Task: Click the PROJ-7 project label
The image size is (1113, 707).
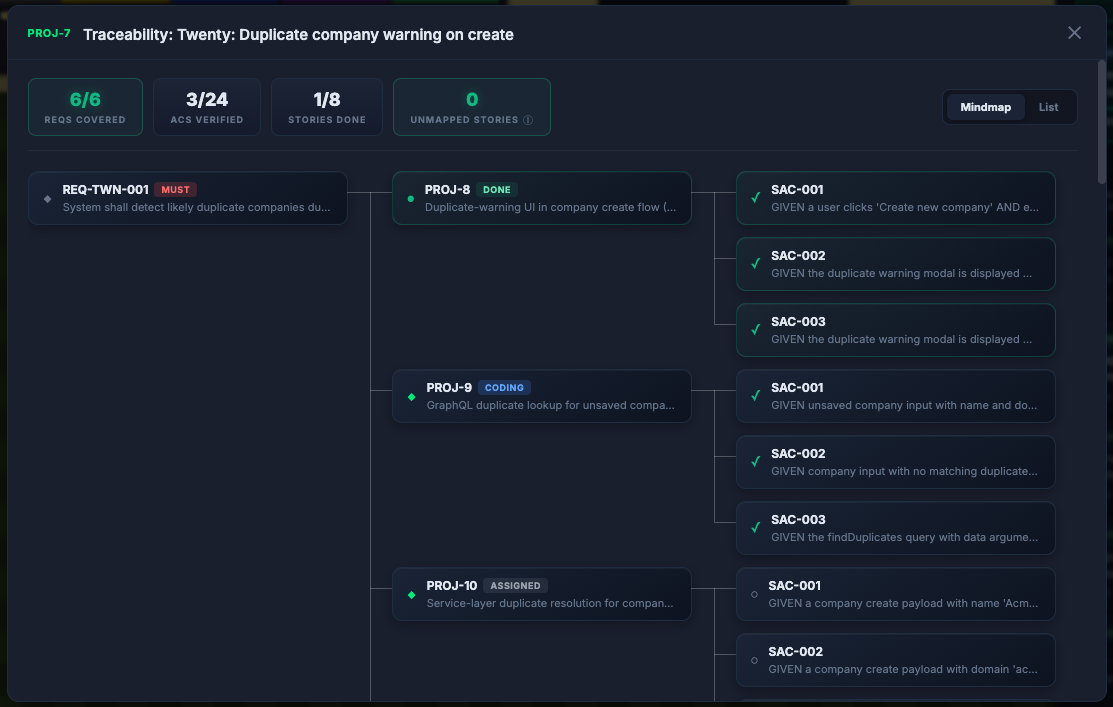Action: 48,33
